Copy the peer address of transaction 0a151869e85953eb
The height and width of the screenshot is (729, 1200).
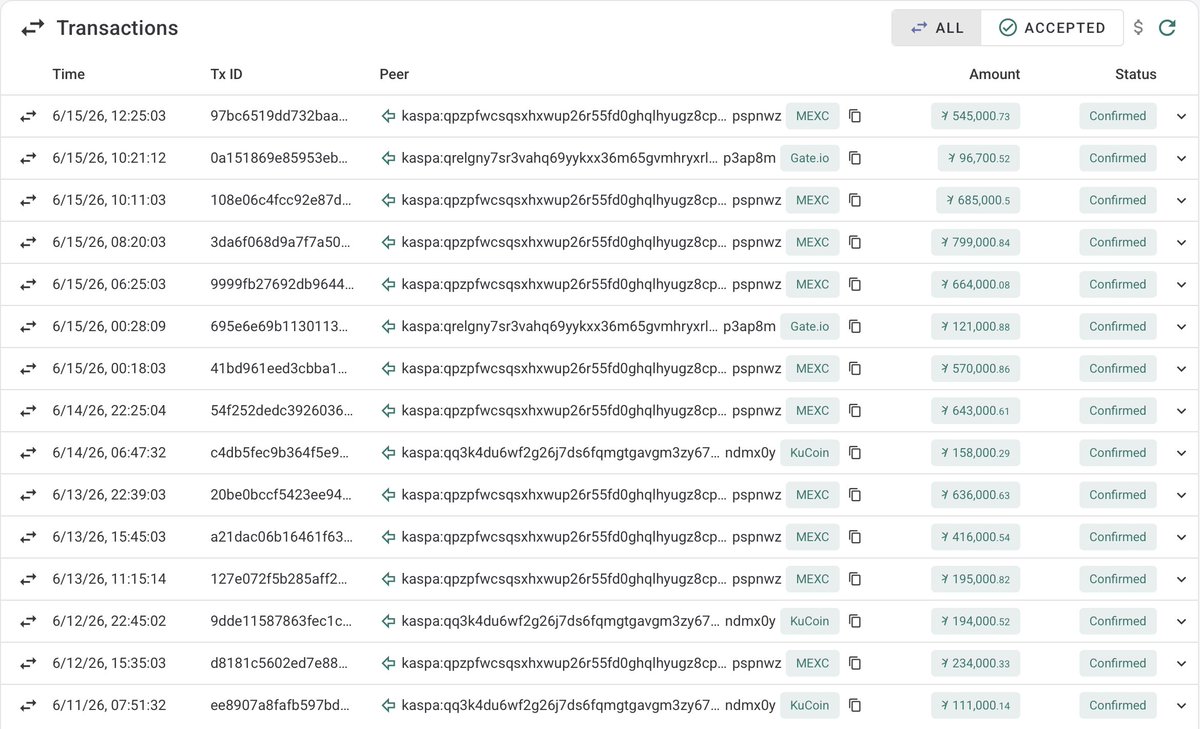[855, 158]
